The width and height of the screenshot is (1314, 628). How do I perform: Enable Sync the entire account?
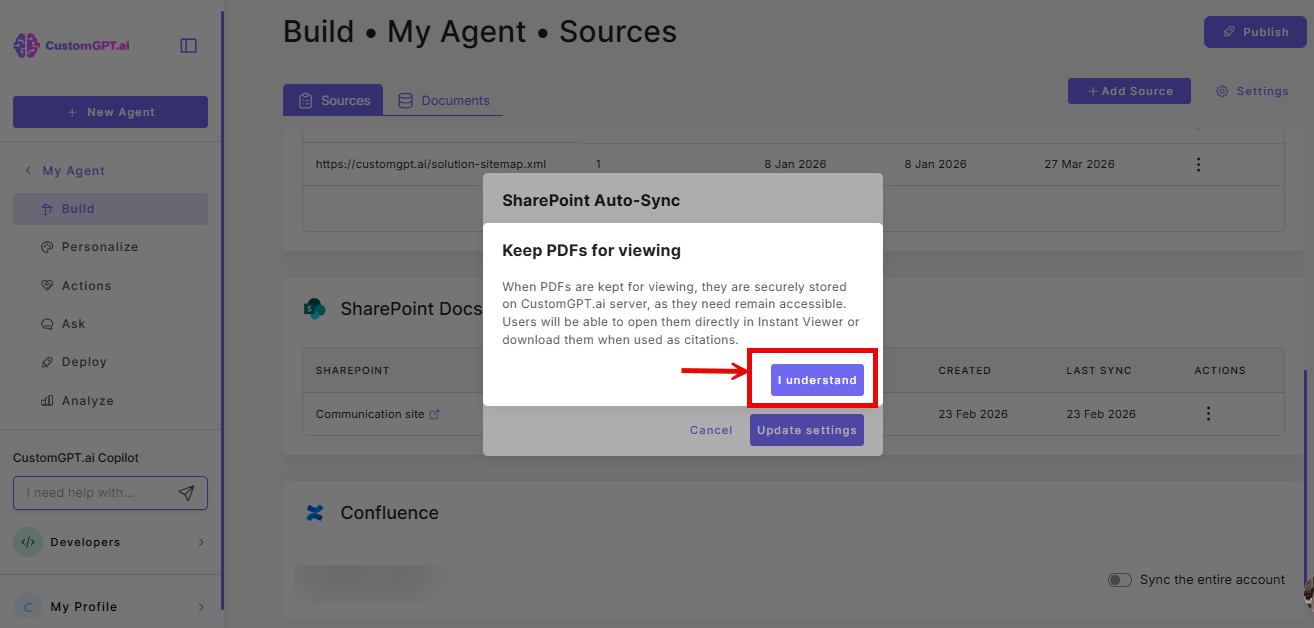1120,579
